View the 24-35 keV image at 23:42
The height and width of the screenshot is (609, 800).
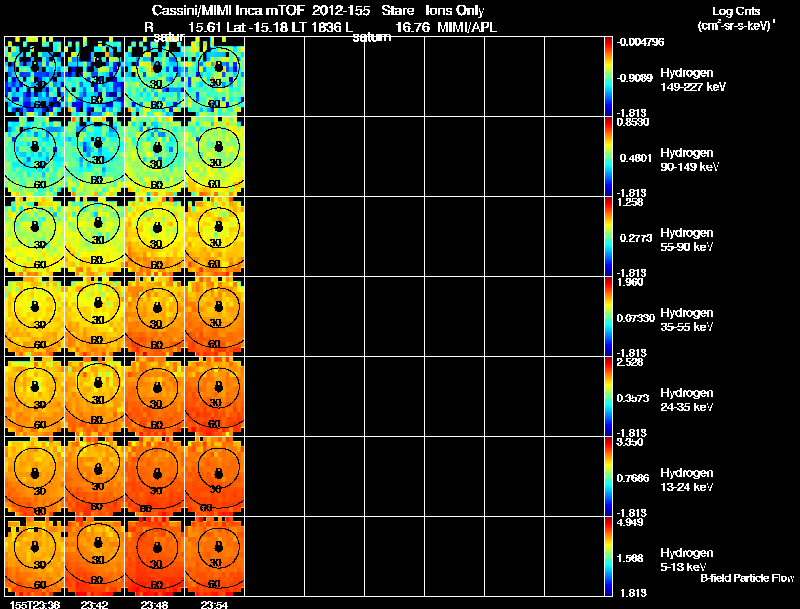pyautogui.click(x=94, y=396)
